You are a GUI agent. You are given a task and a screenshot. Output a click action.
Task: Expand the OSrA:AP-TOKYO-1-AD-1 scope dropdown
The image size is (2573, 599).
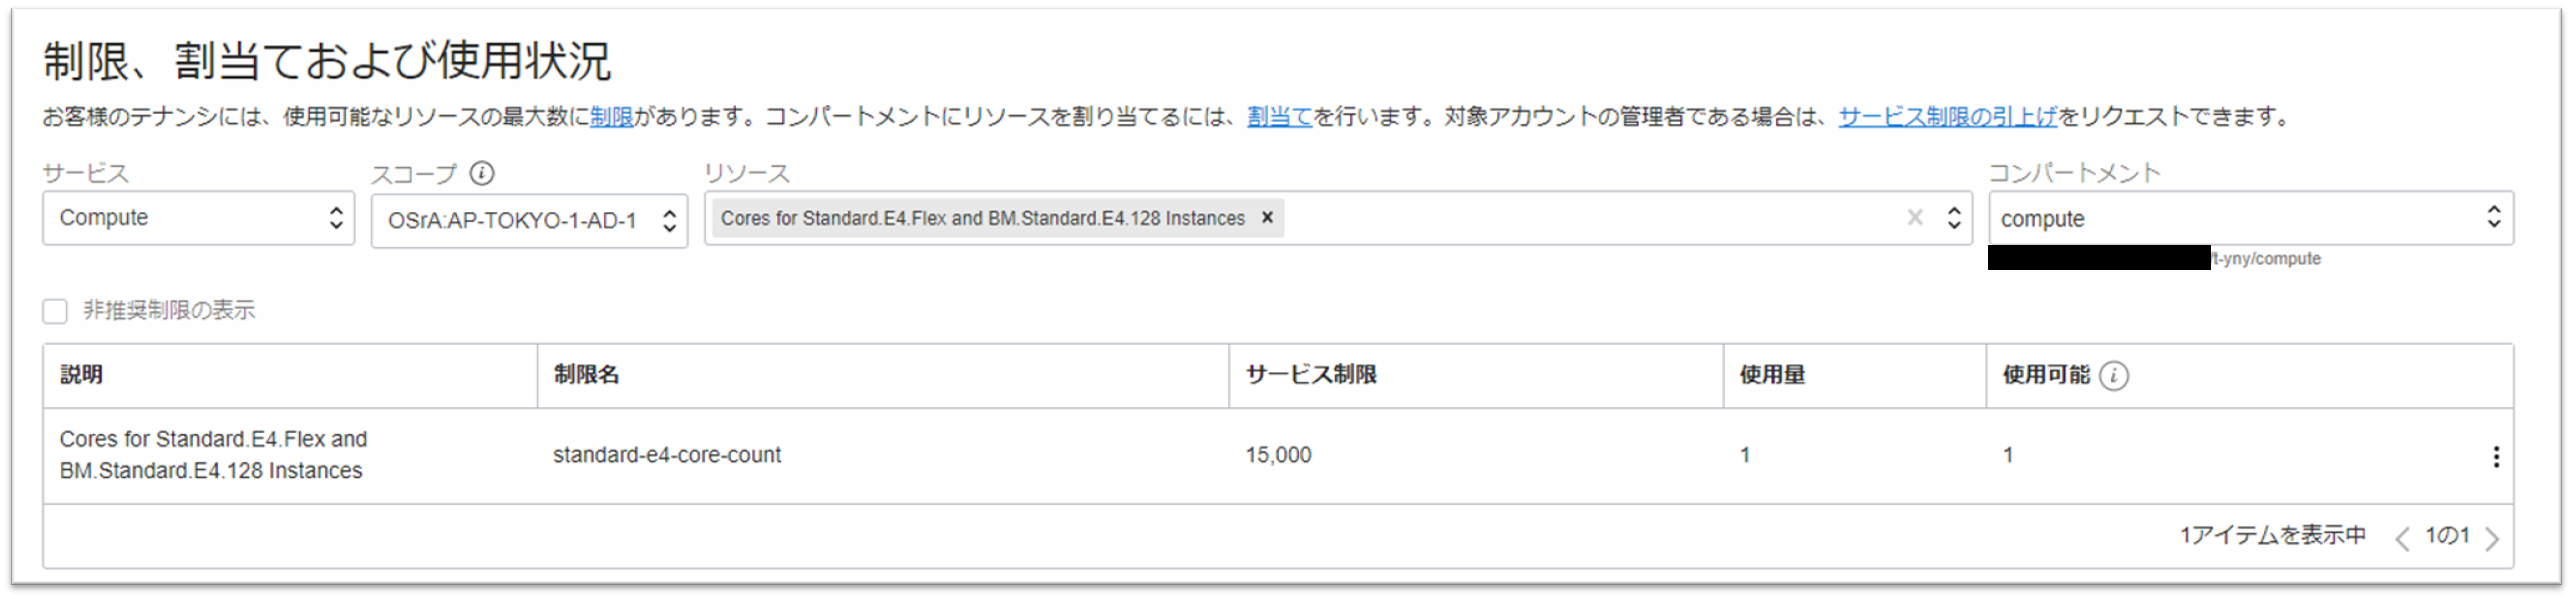[x=529, y=220]
